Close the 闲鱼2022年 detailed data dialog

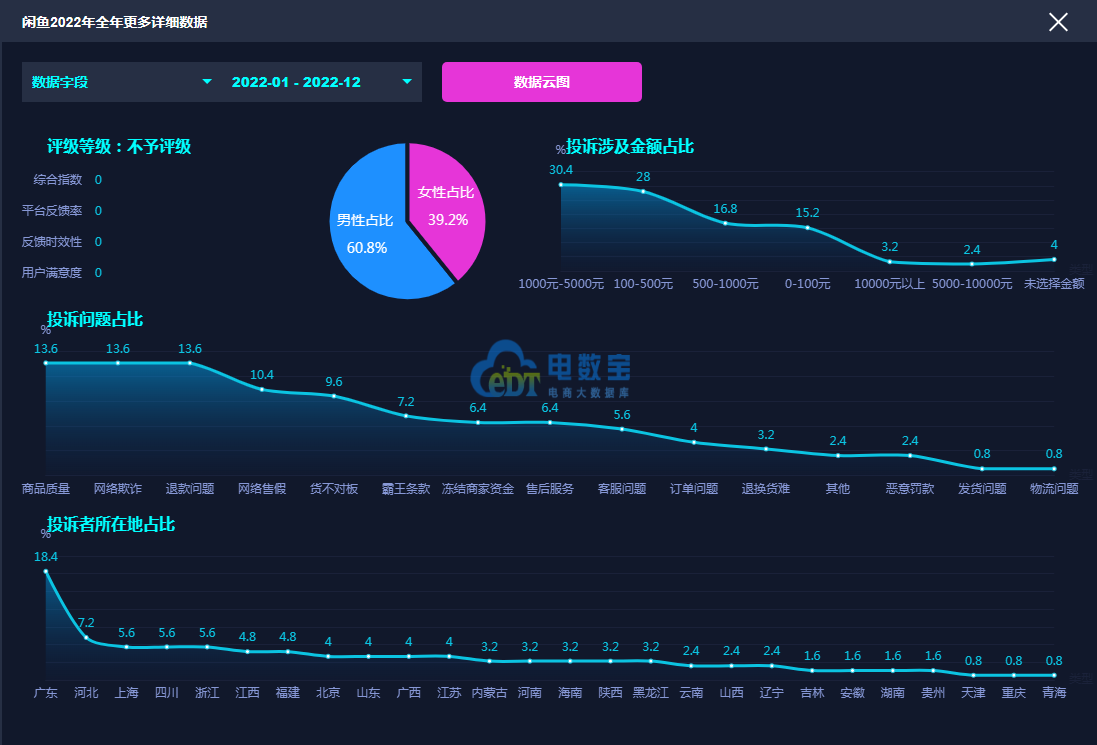coord(1058,22)
